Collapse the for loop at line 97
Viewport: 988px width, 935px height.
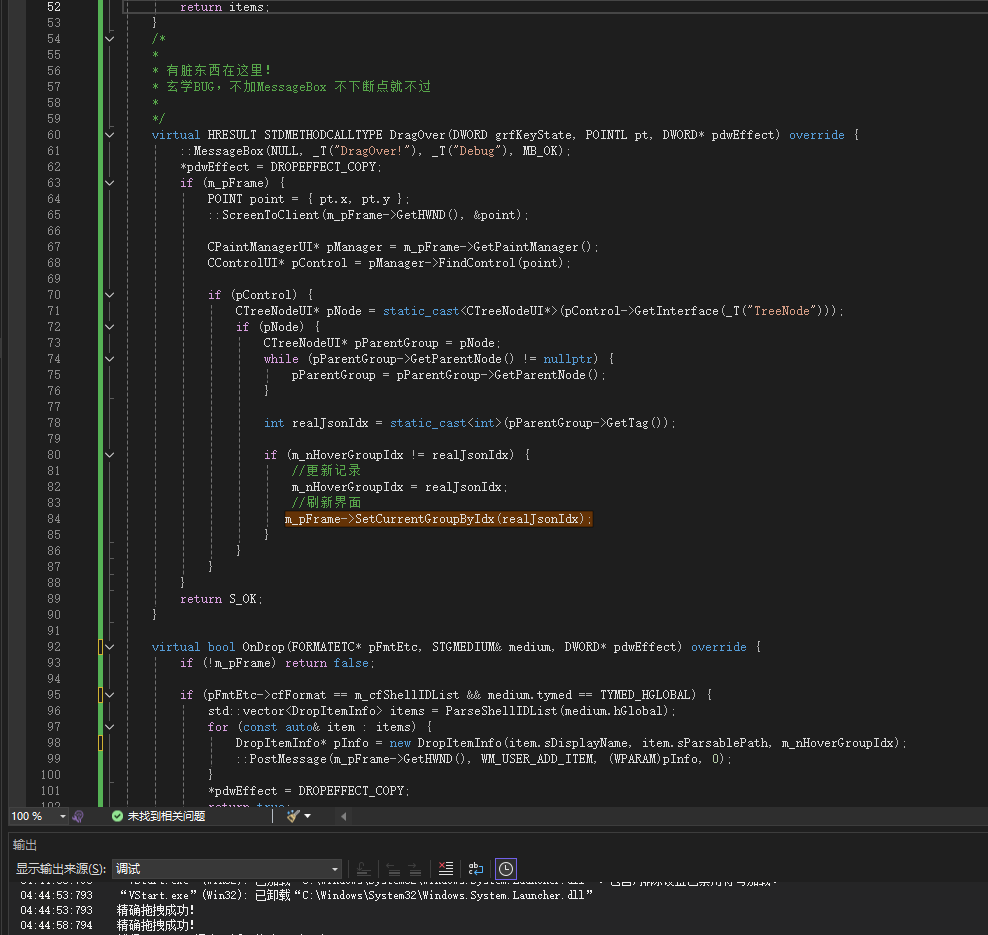110,727
